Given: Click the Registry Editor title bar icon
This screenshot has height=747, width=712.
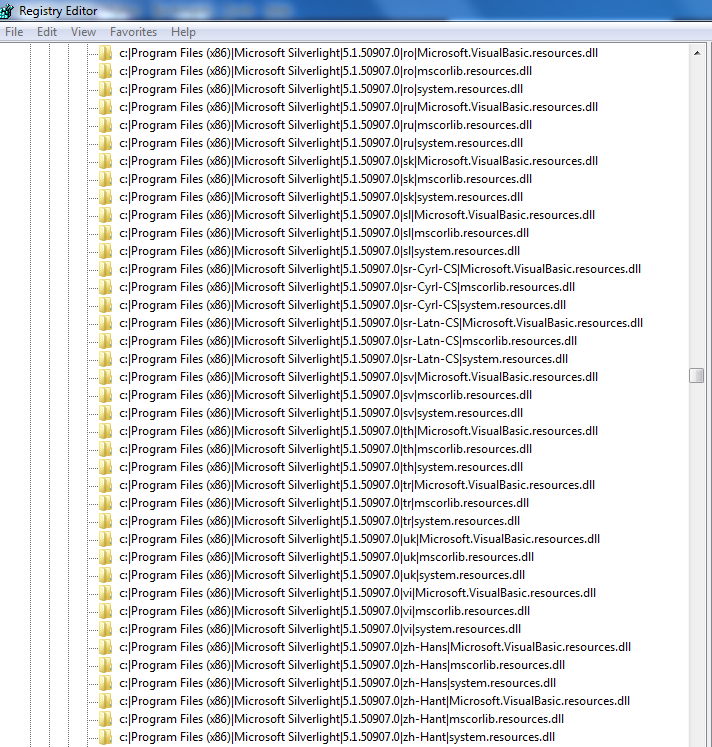Looking at the screenshot, I should click(x=7, y=10).
